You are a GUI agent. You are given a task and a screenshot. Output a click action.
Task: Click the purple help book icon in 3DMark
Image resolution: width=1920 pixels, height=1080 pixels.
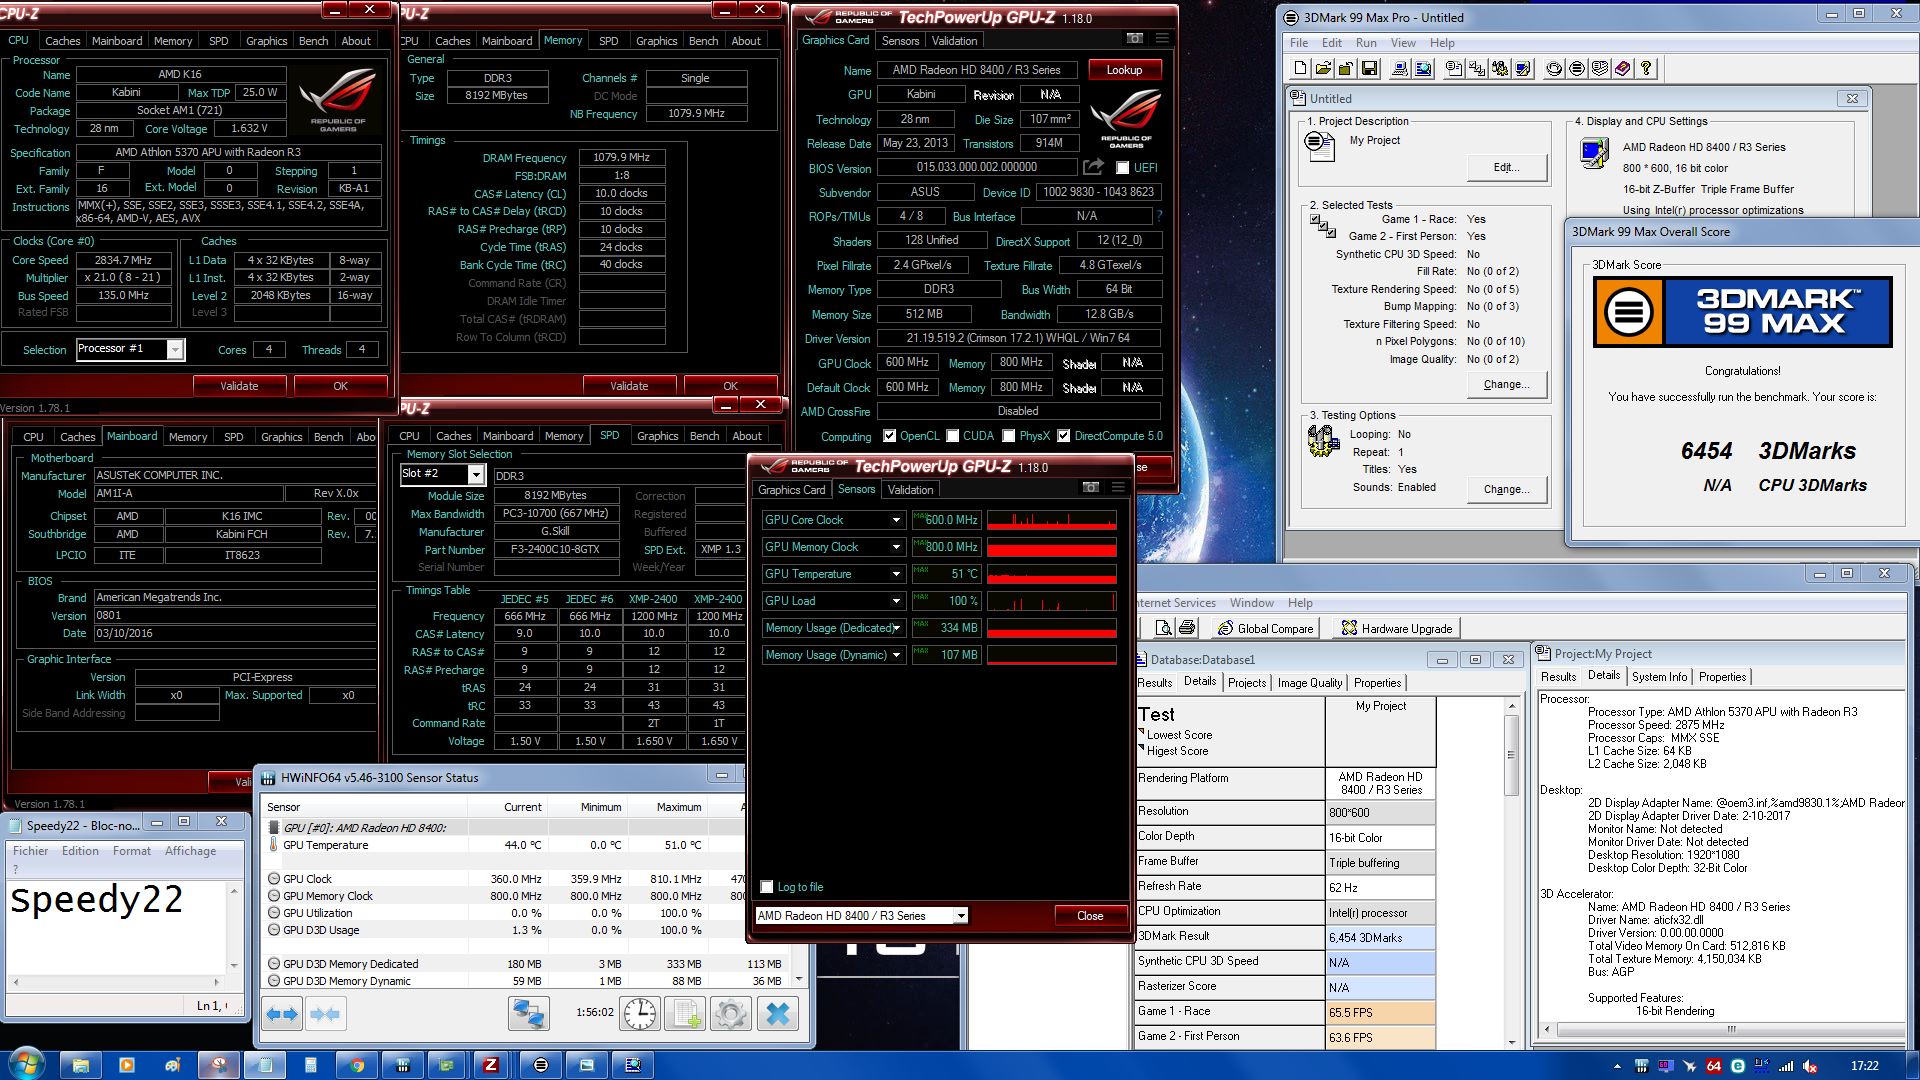(1623, 68)
